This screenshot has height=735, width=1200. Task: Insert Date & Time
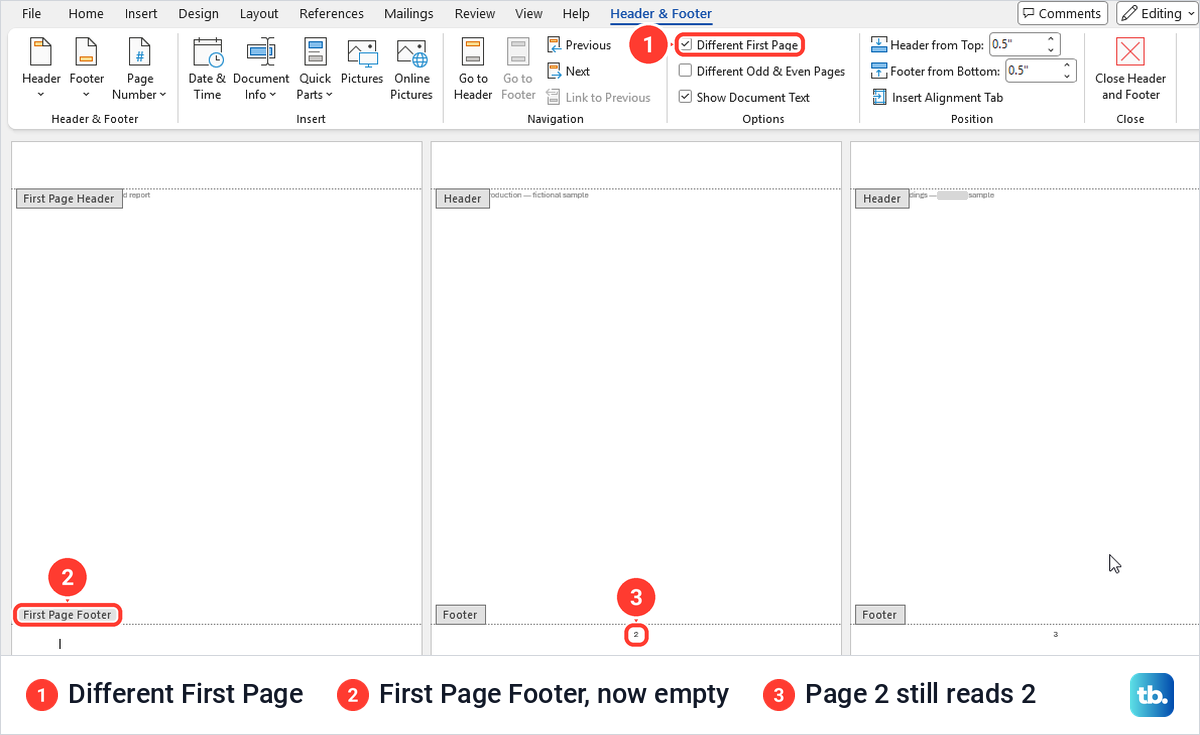coord(207,69)
